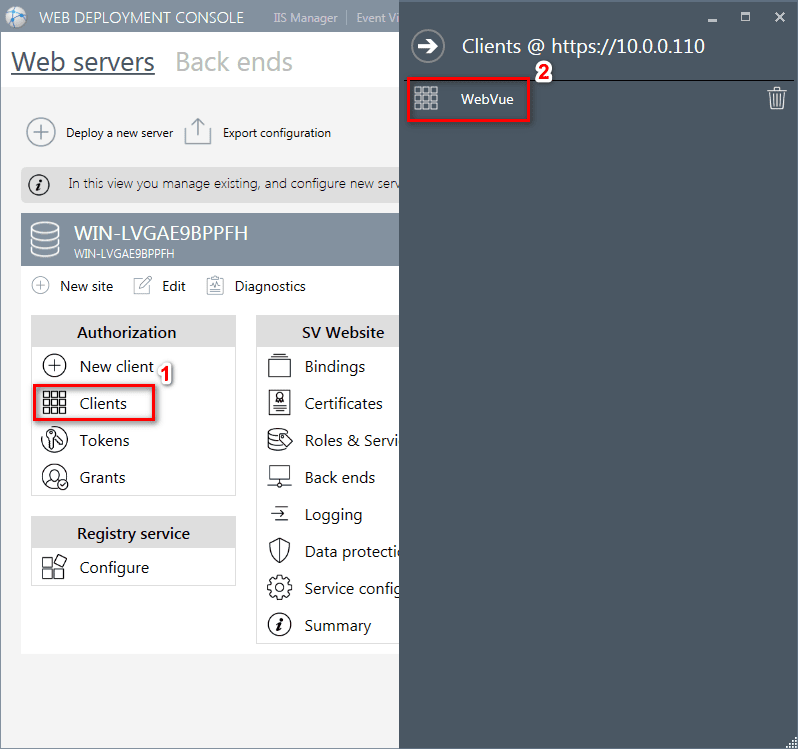Open IIS Manager from the title bar
The height and width of the screenshot is (749, 798).
tap(305, 18)
